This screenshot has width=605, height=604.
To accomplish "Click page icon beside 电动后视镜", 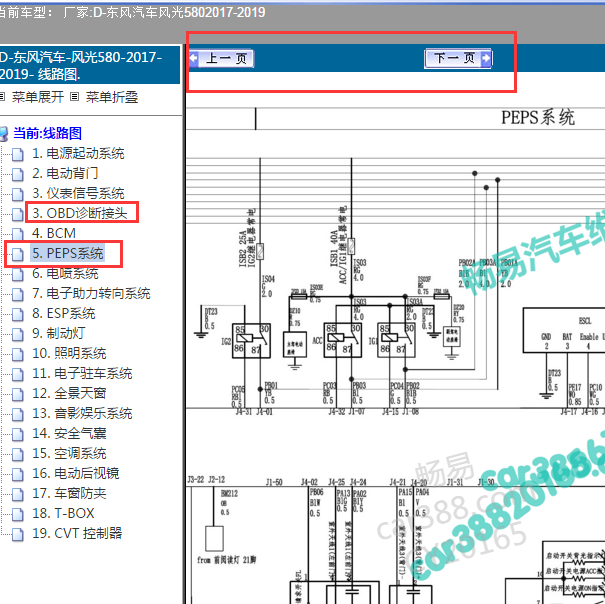I will tap(17, 474).
